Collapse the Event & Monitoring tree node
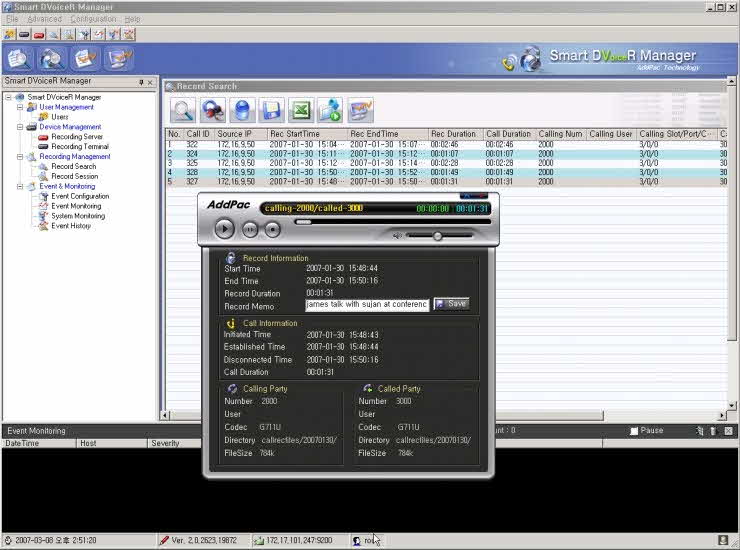Image resolution: width=740 pixels, height=550 pixels. tap(20, 186)
